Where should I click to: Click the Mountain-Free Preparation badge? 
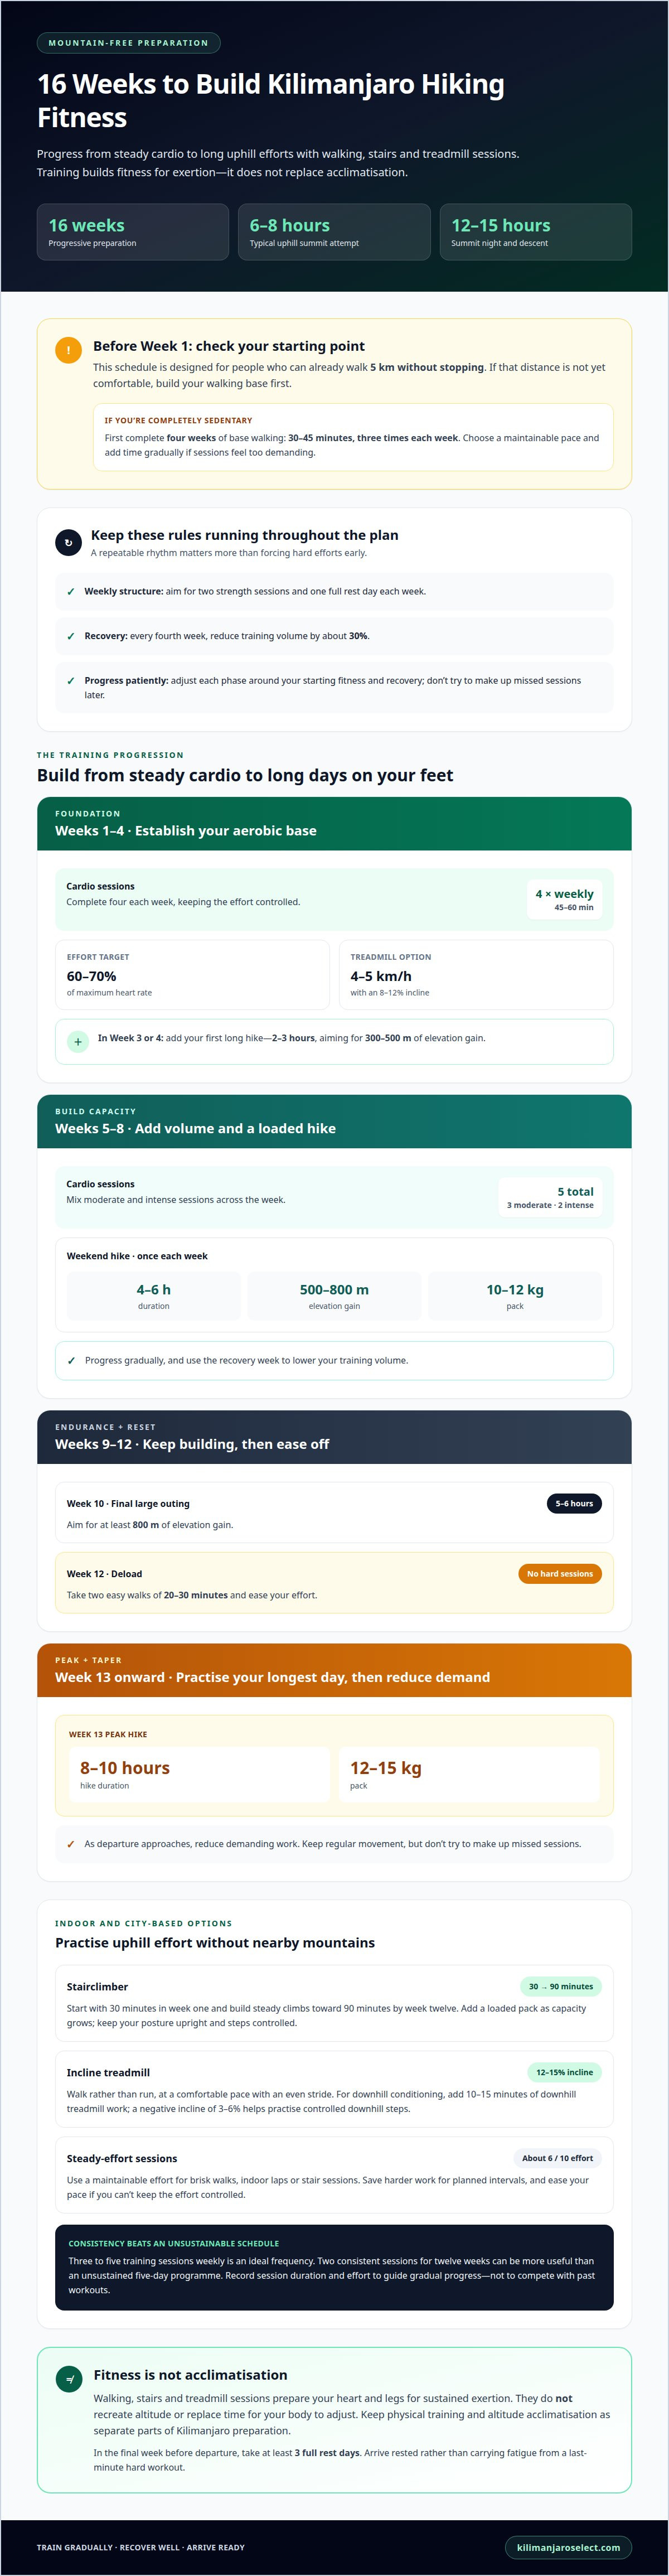[x=128, y=43]
